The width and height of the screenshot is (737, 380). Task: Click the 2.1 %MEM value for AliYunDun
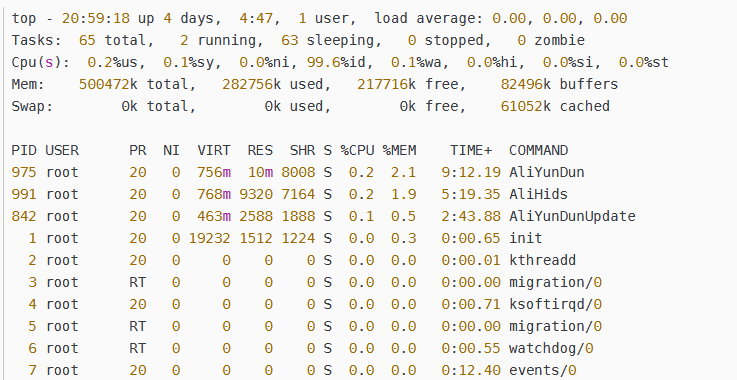[404, 173]
